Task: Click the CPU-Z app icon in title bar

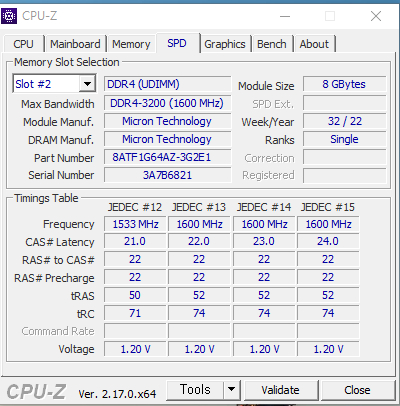Action: [9, 16]
